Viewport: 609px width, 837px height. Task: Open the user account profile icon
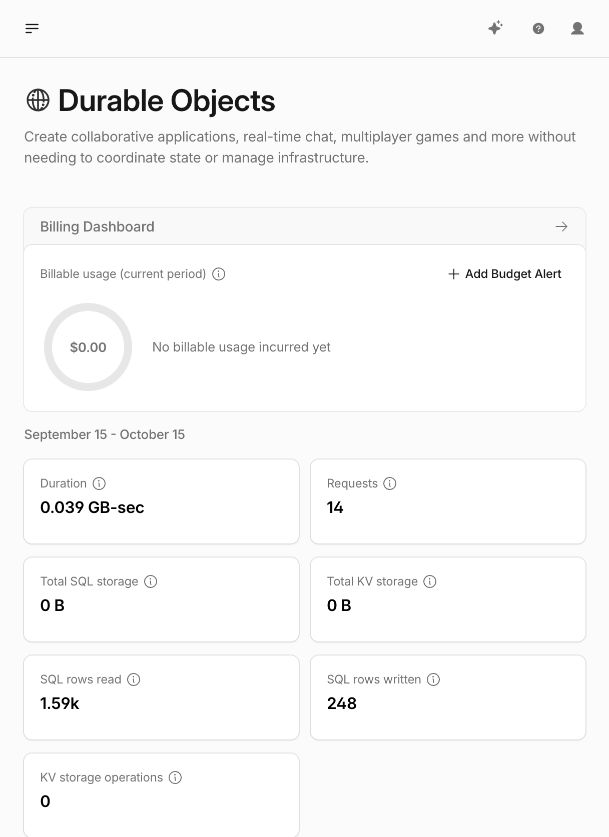pos(577,28)
